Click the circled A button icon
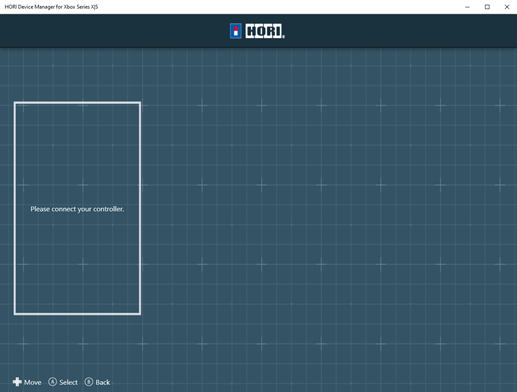Screen dimensions: 517x392 [x=52, y=382]
